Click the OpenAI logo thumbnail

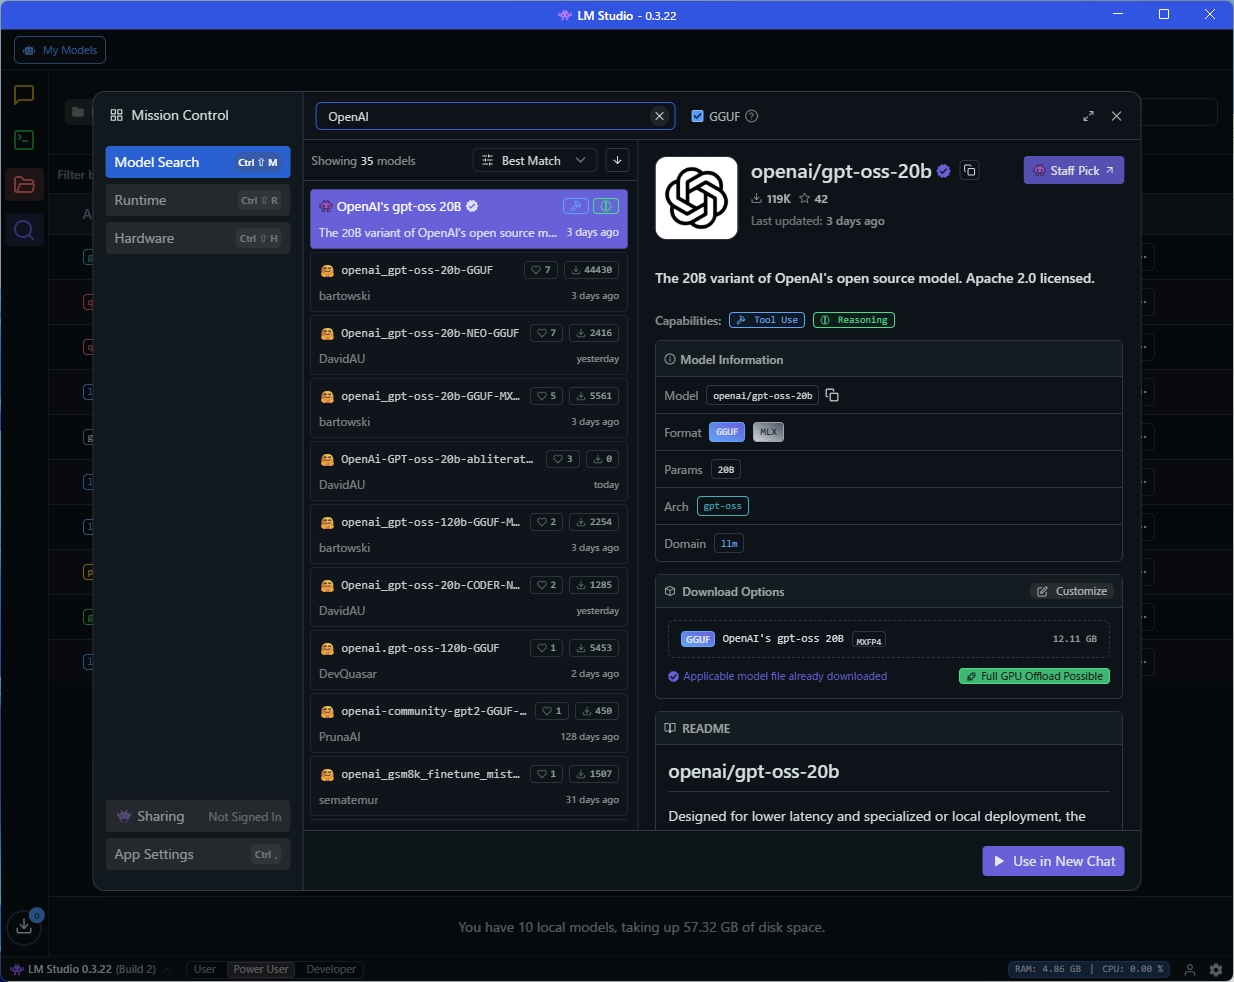[x=696, y=198]
